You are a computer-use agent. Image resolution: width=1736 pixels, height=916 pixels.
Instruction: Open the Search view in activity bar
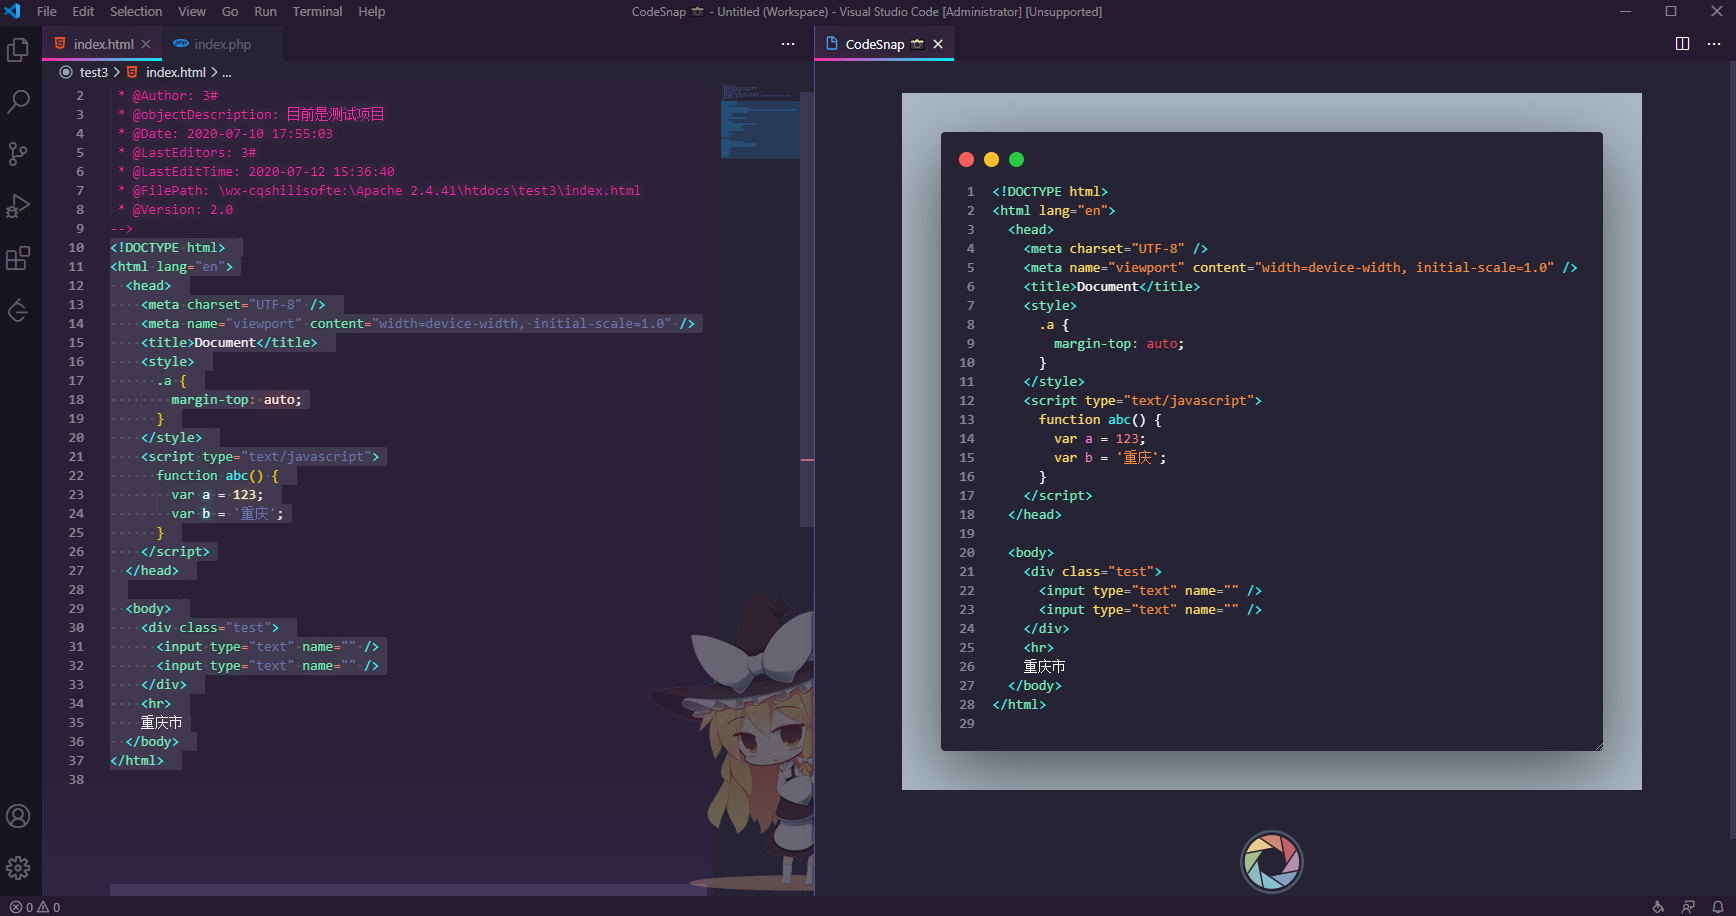(x=18, y=102)
